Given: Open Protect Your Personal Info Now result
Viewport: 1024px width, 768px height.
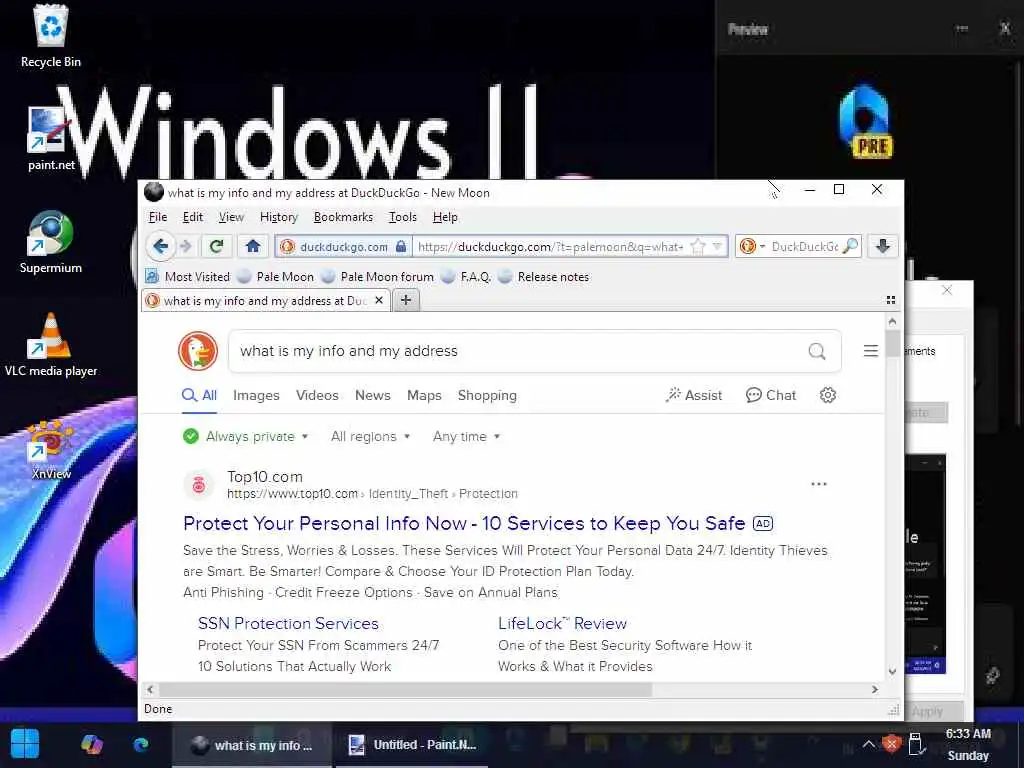Looking at the screenshot, I should pyautogui.click(x=464, y=523).
